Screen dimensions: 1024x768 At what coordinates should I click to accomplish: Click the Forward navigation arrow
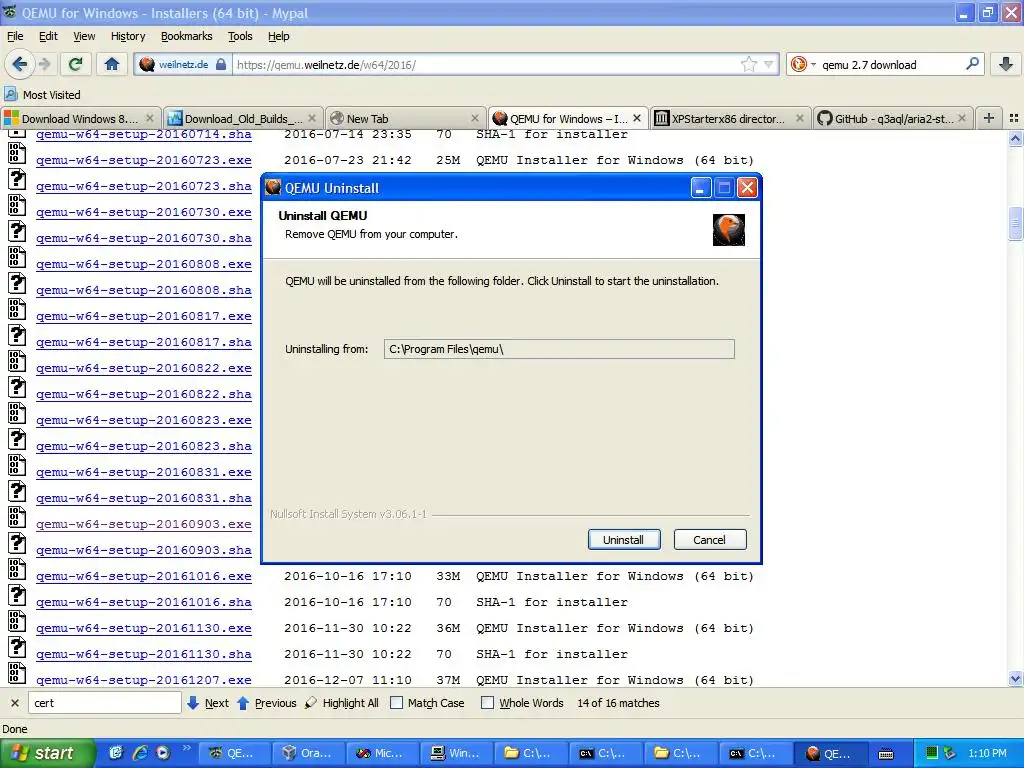point(44,64)
